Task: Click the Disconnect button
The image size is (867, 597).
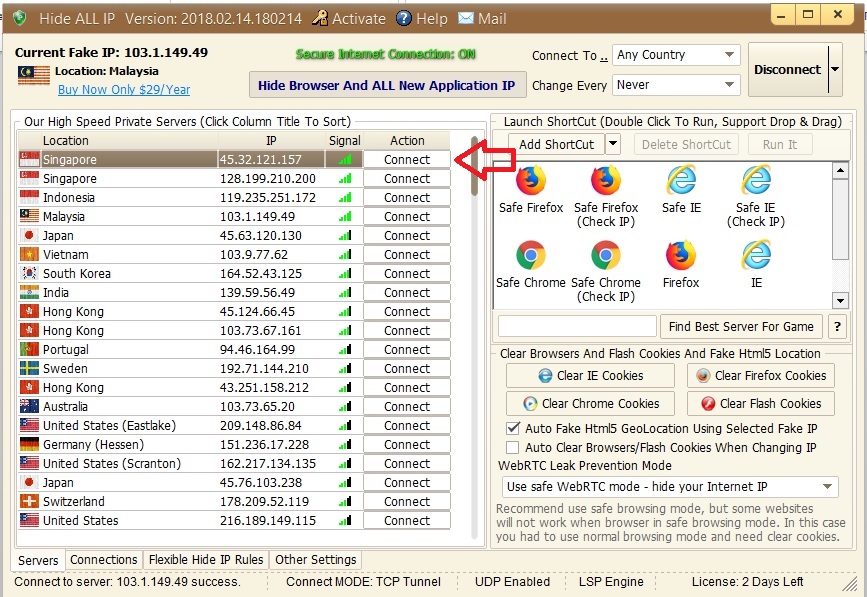Action: click(788, 70)
